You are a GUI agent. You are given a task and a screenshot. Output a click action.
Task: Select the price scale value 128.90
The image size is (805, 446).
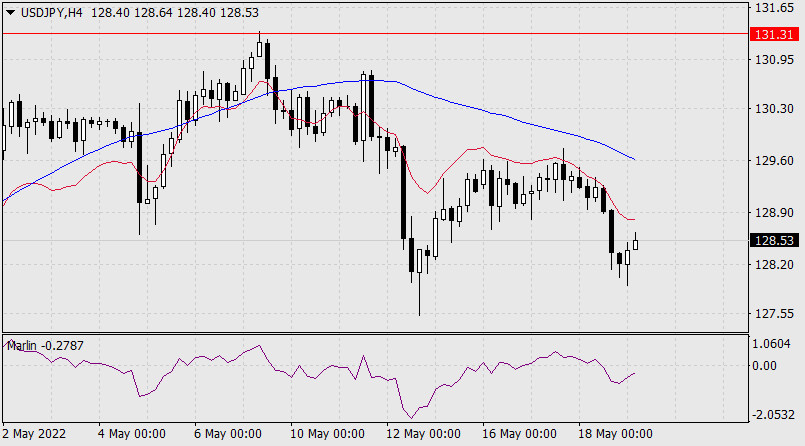(774, 212)
